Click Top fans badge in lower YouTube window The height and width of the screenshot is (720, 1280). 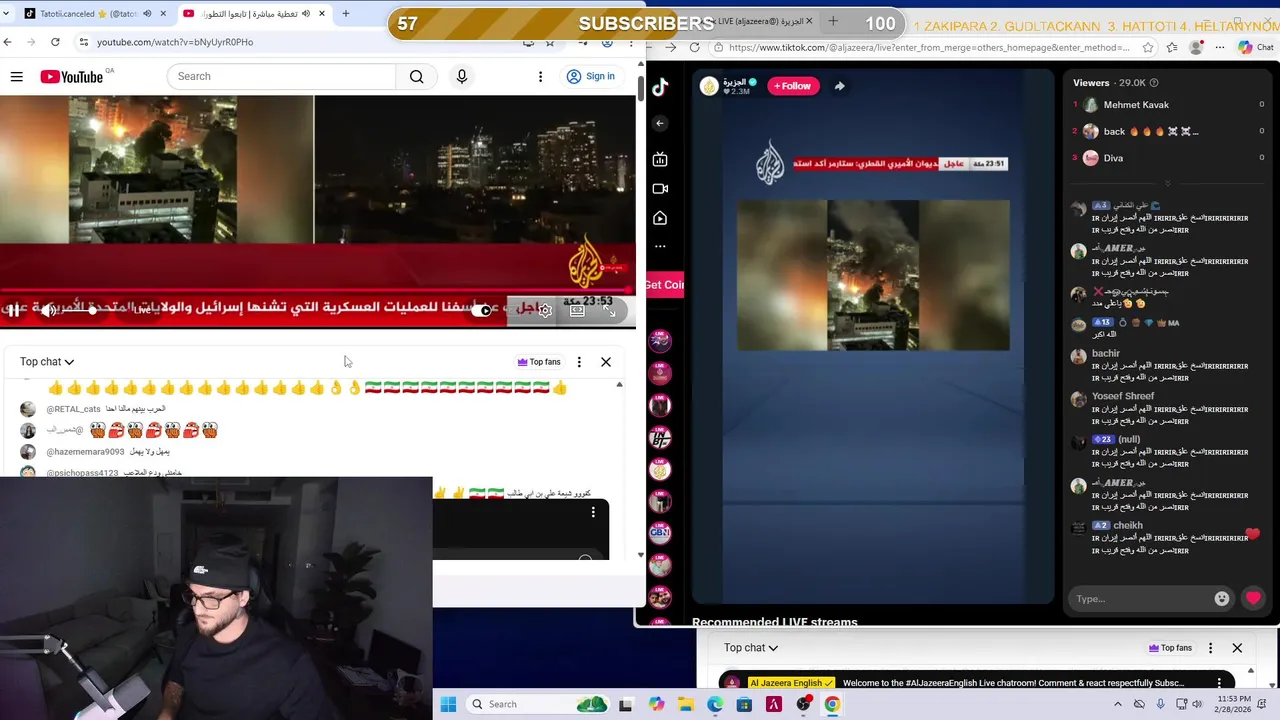click(1170, 648)
